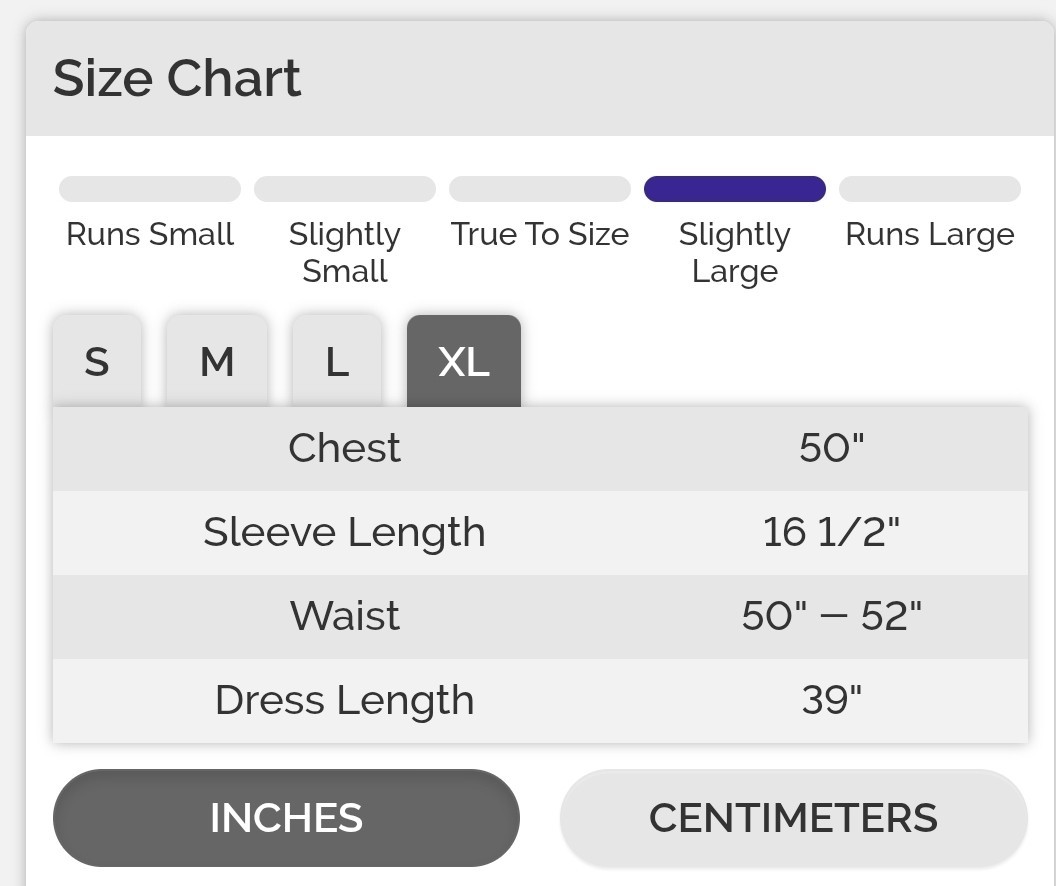The image size is (1056, 886).
Task: Switch measurements to INCHES
Action: [x=286, y=818]
